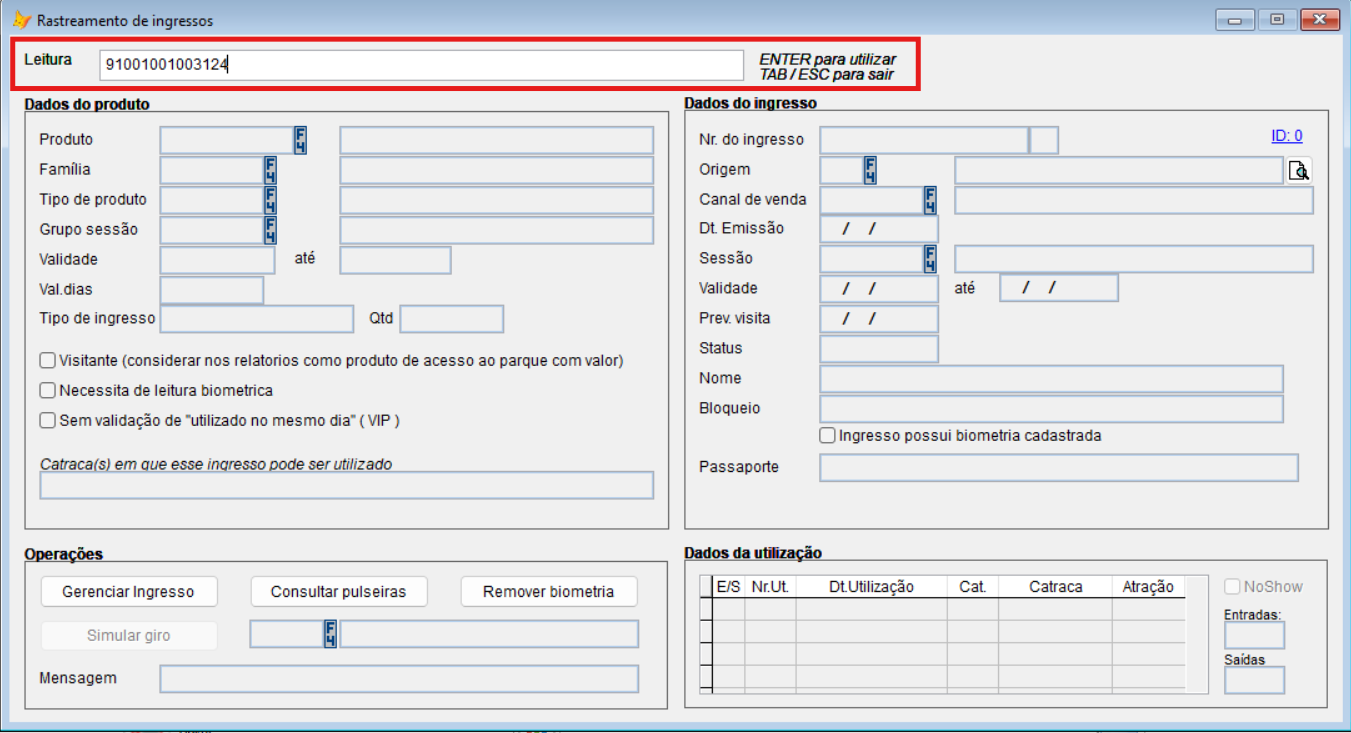Click the F4 lookup icon beside Produto
This screenshot has width=1351, height=733.
[x=300, y=140]
